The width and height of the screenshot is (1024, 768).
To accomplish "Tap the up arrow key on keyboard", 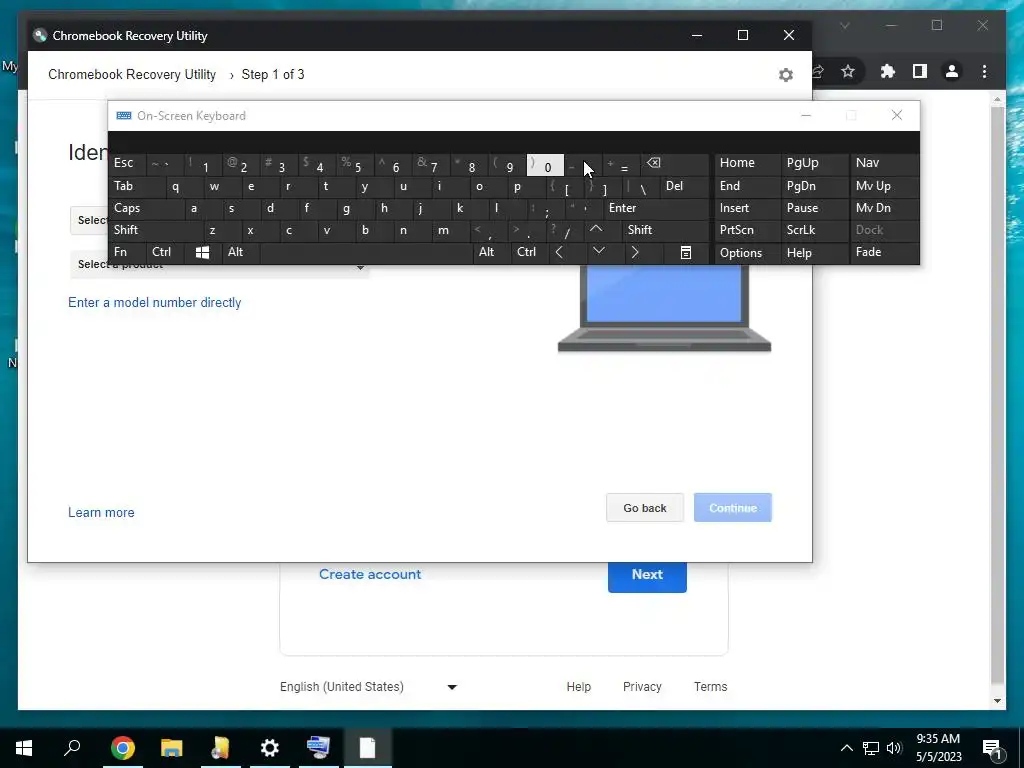I will coord(596,230).
